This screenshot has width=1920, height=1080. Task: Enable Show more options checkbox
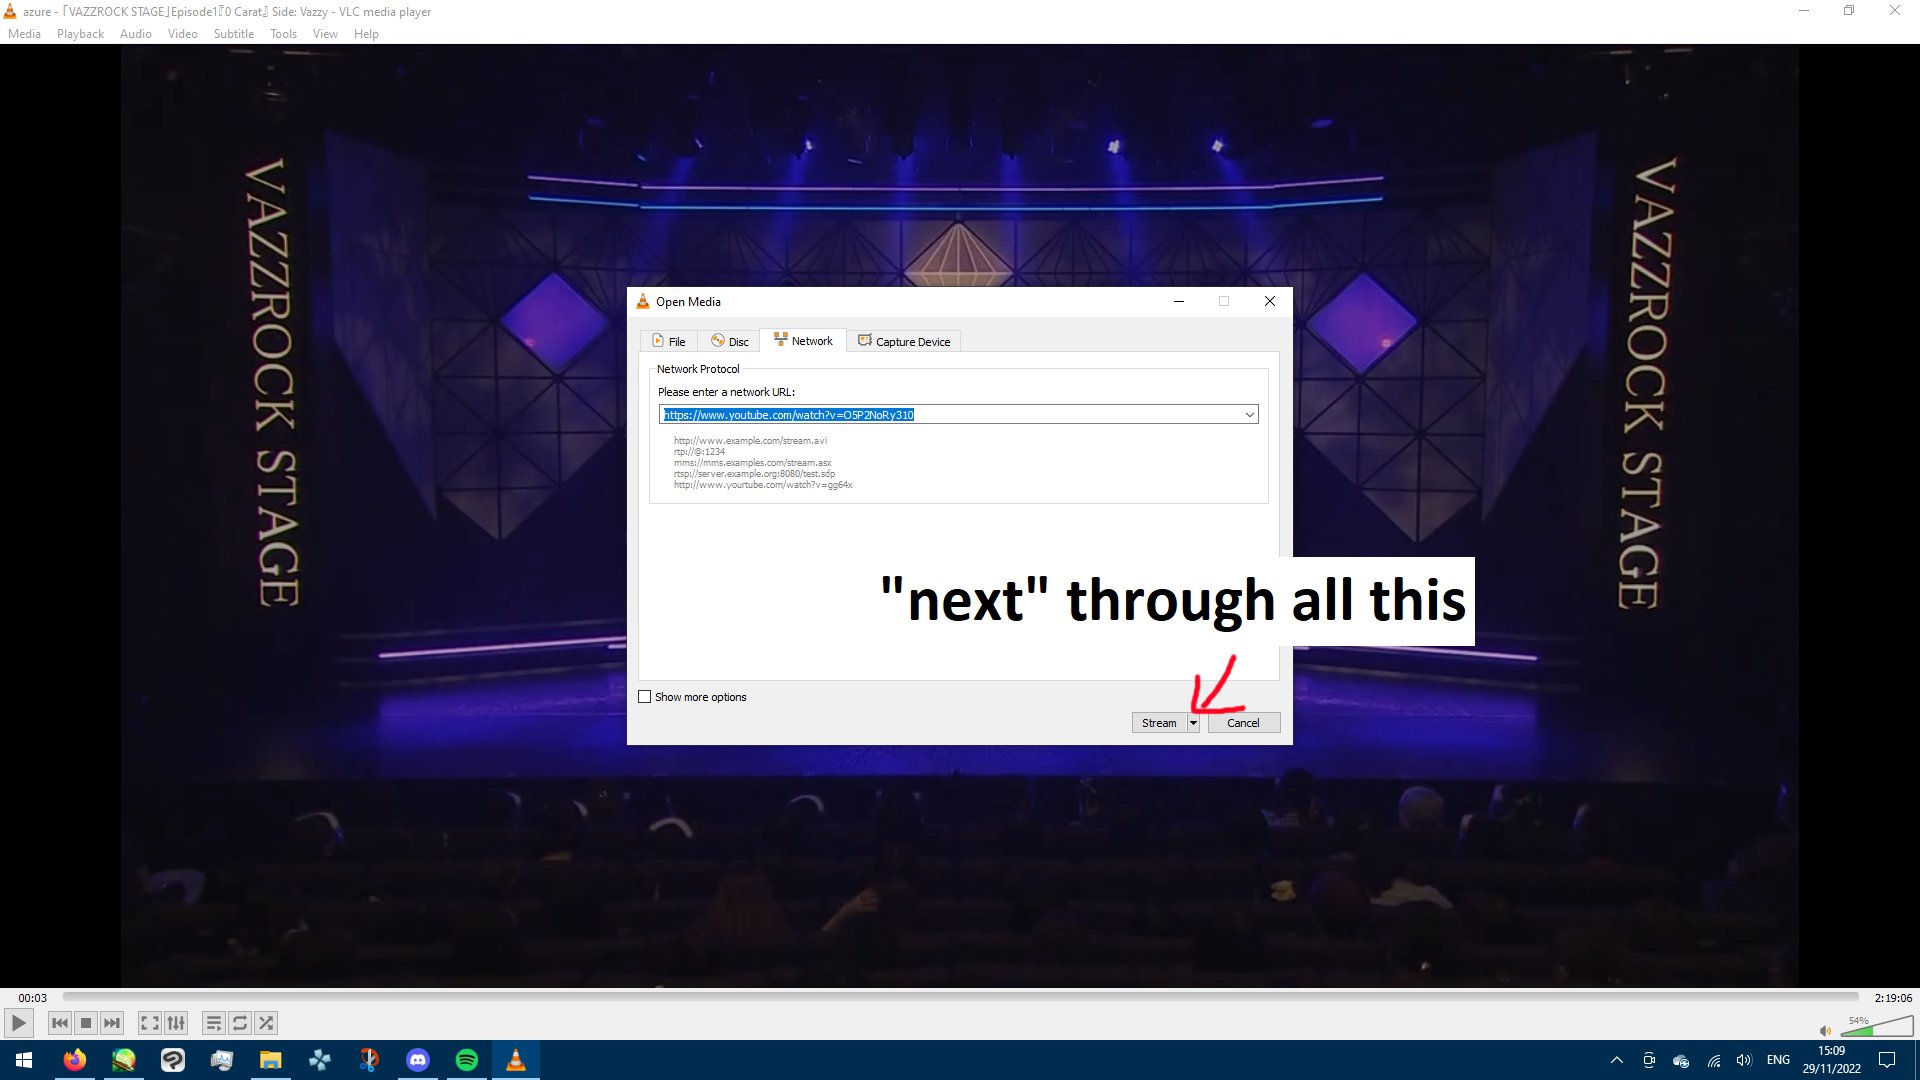[645, 697]
